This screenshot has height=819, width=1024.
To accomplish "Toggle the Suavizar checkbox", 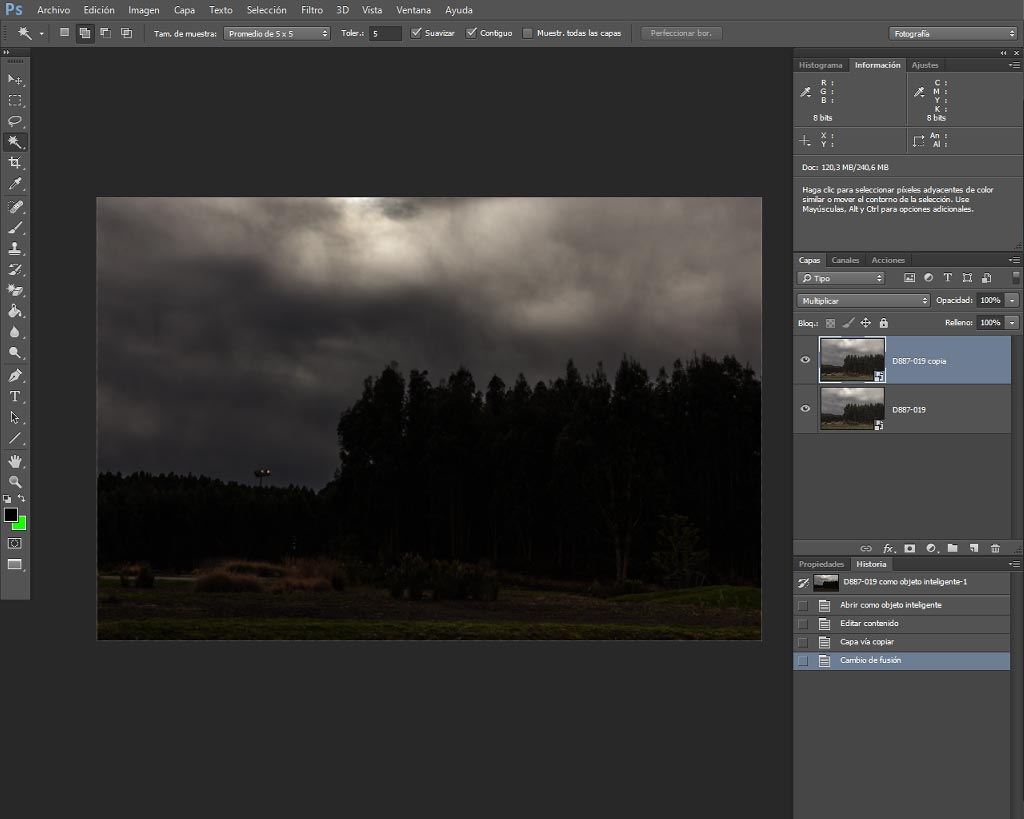I will (416, 33).
